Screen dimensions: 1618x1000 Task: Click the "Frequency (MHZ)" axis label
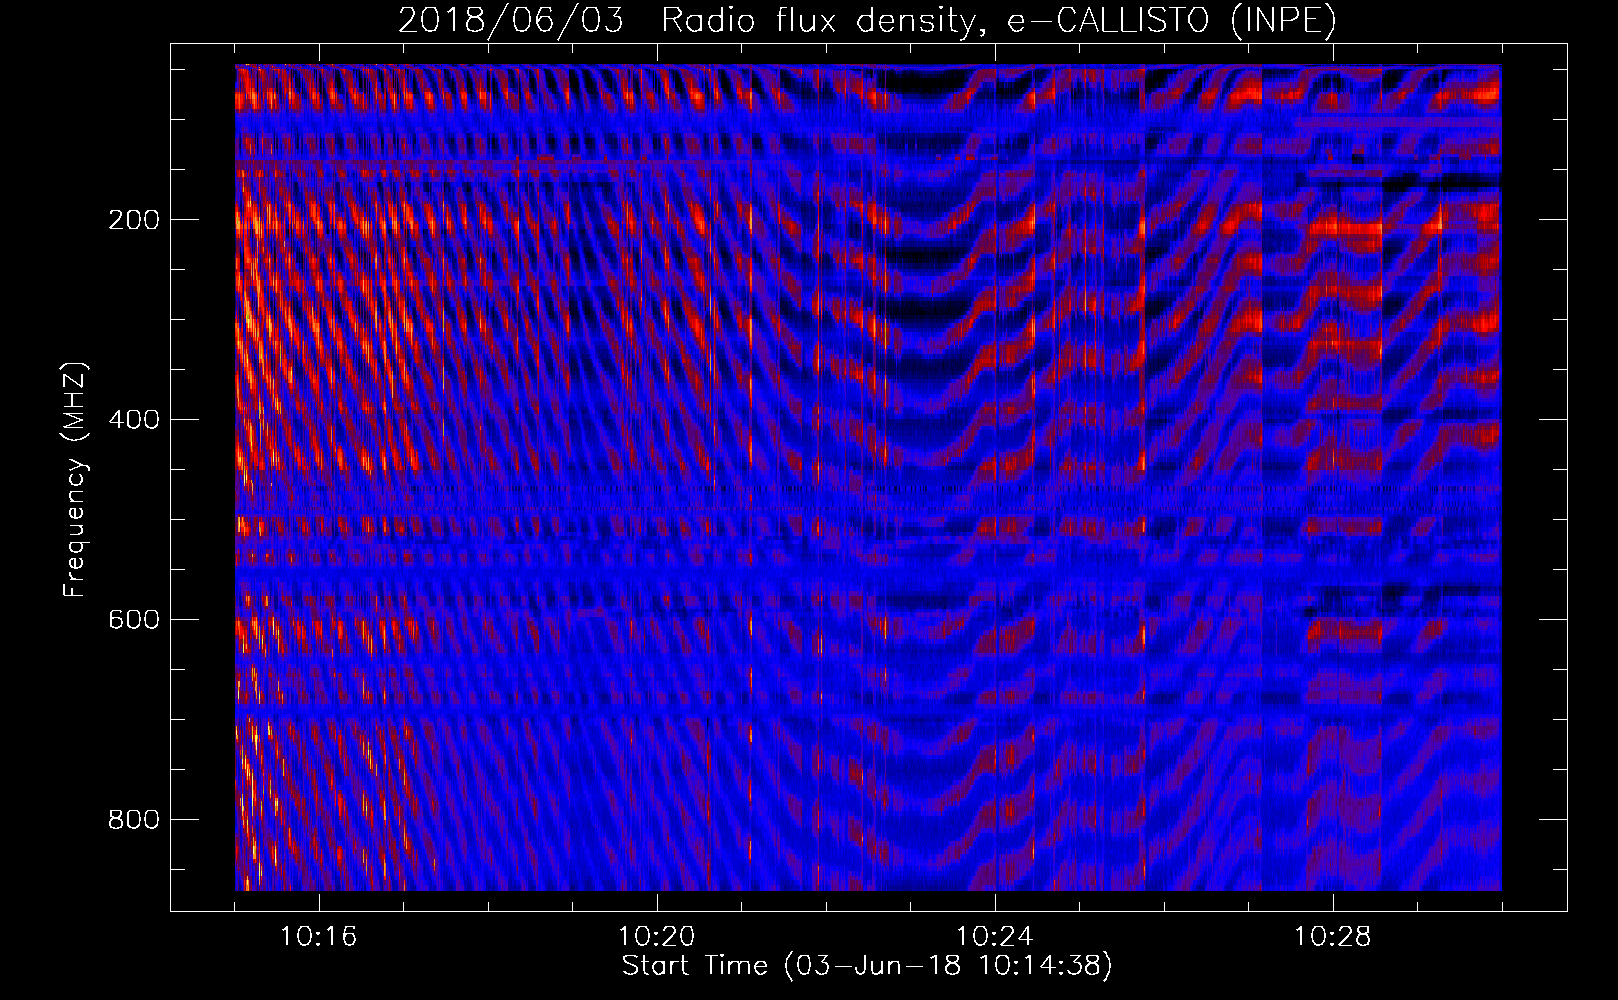75,480
